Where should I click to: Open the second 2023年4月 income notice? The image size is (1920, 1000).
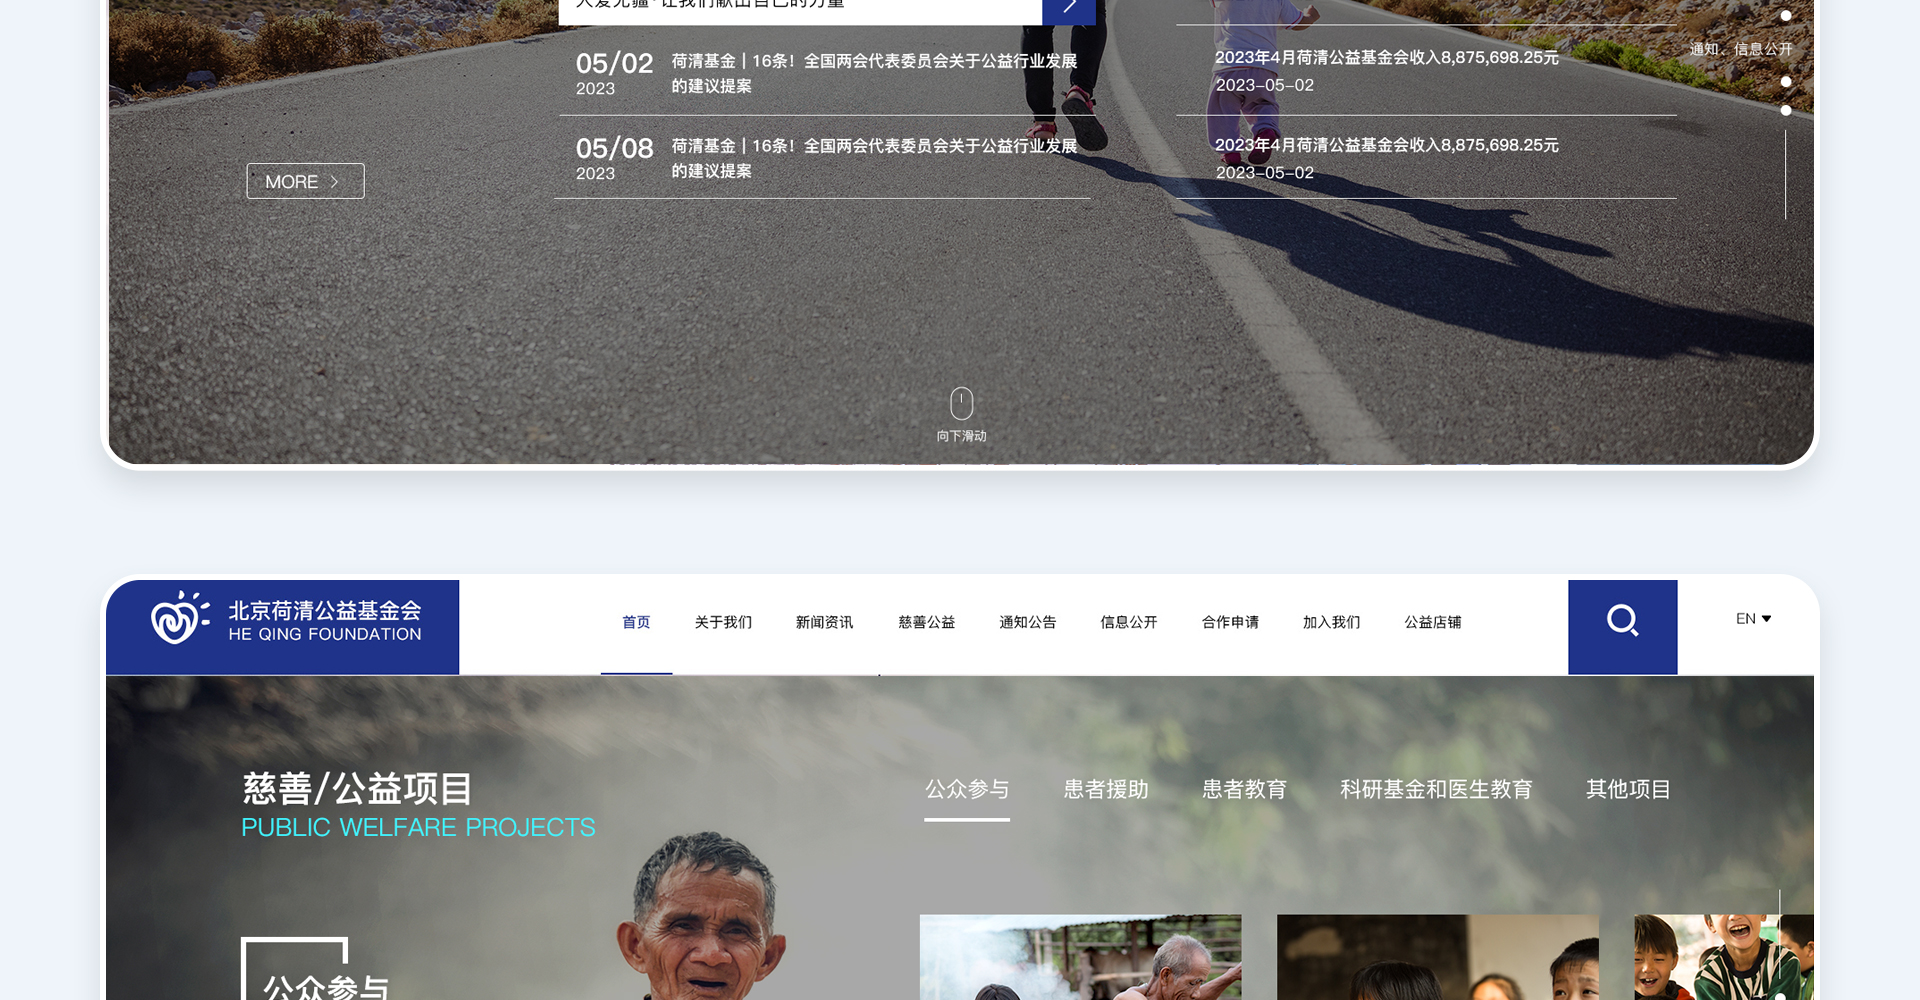point(1386,158)
